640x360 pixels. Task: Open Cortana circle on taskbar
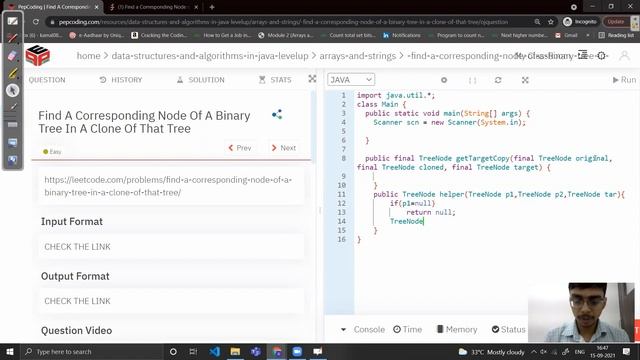173,351
